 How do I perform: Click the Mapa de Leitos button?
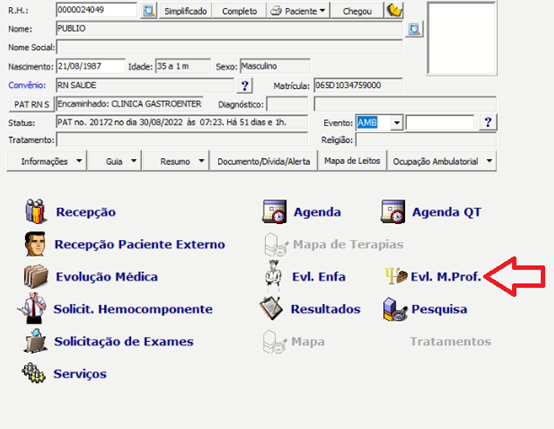point(352,161)
